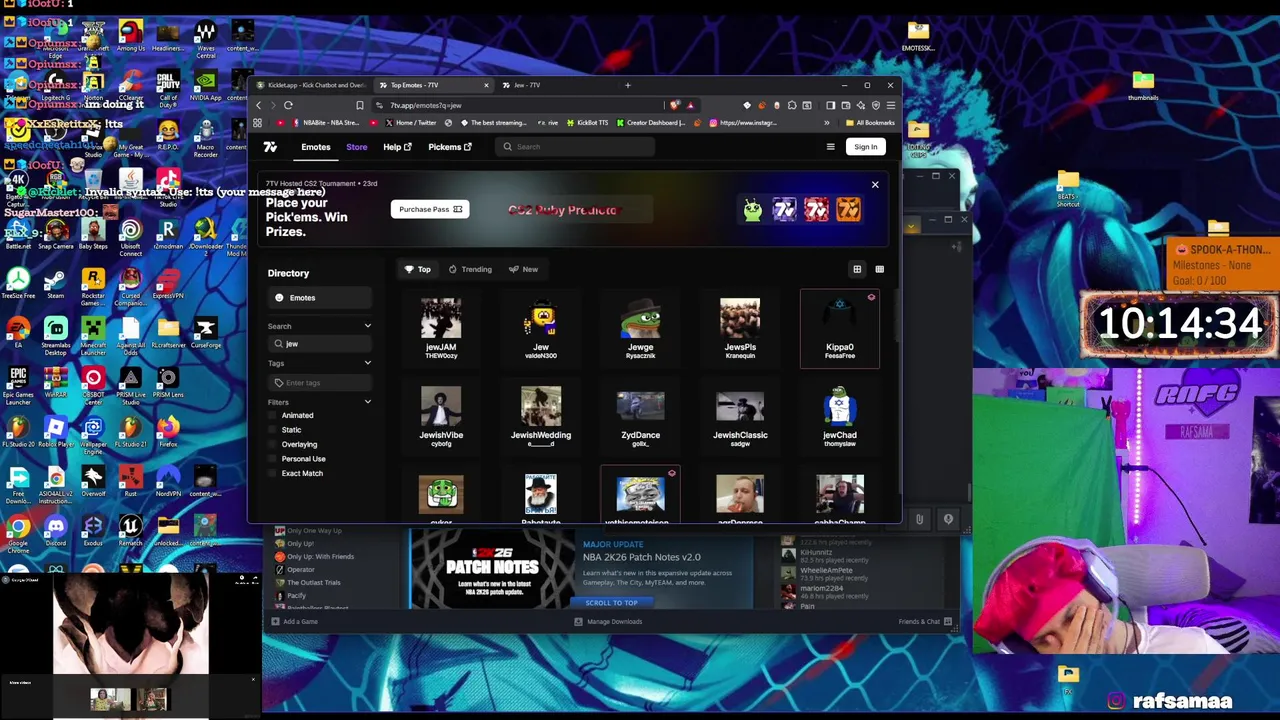Select the Trending emotes tab
This screenshot has height=720, width=1280.
click(x=470, y=269)
